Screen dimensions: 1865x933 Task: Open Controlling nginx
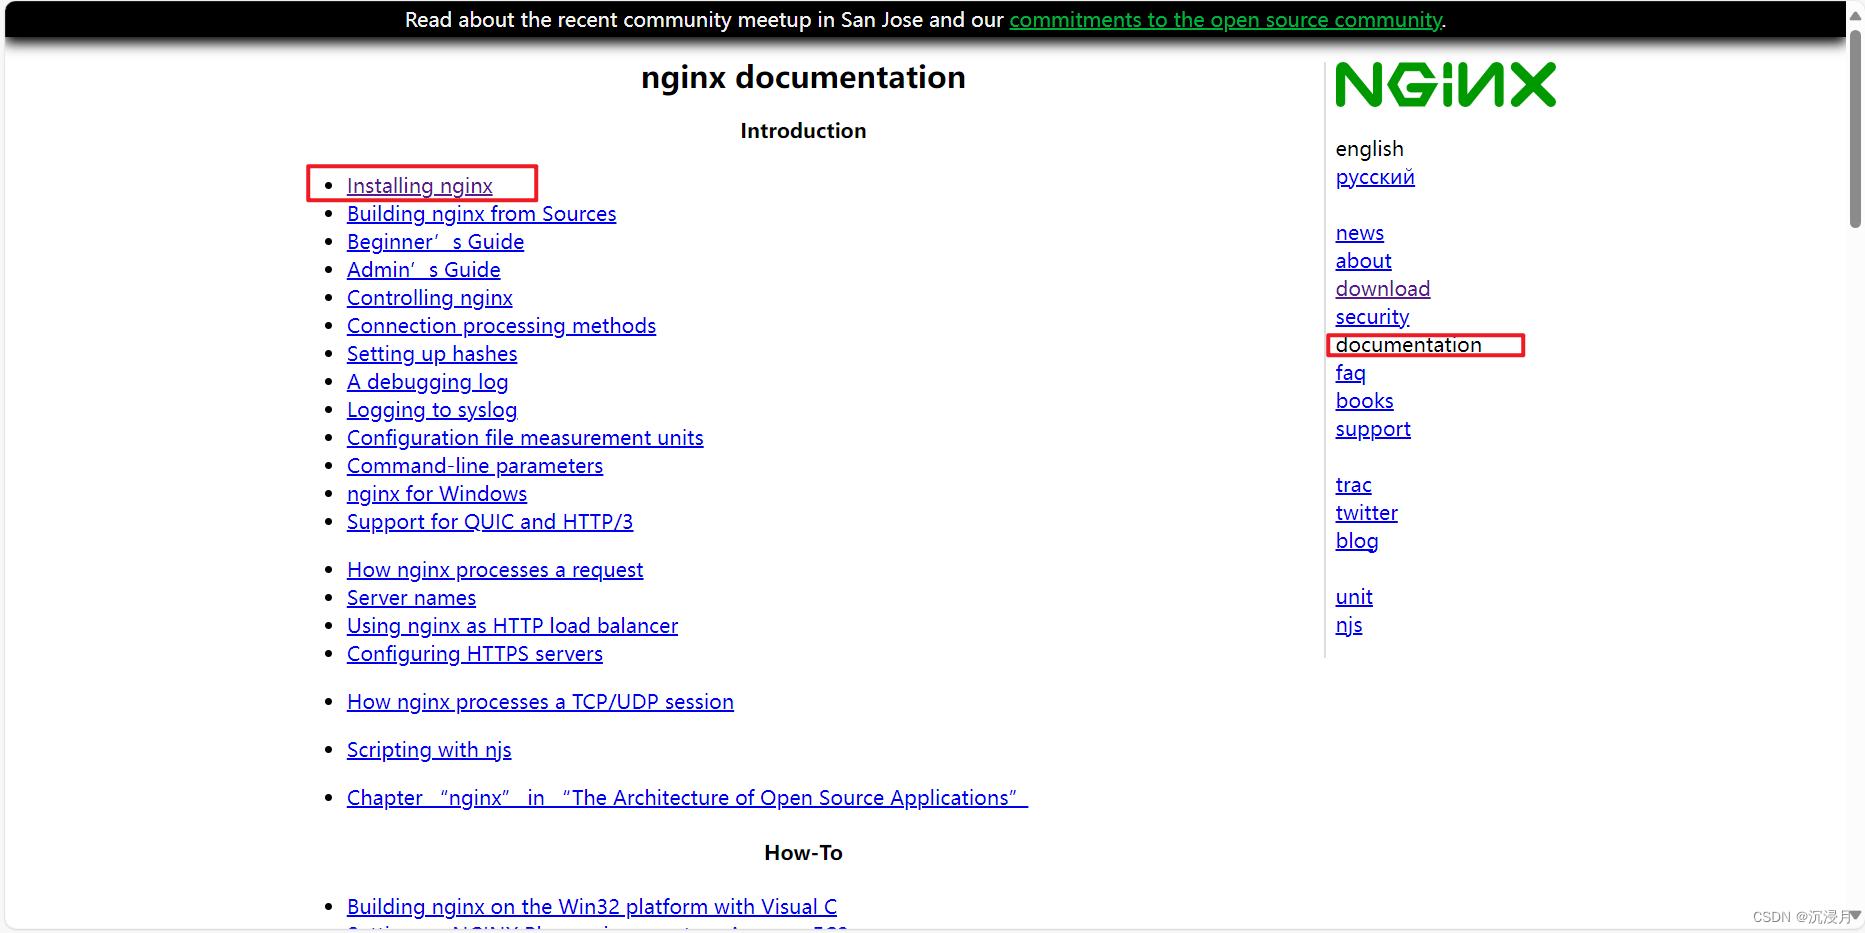point(429,297)
